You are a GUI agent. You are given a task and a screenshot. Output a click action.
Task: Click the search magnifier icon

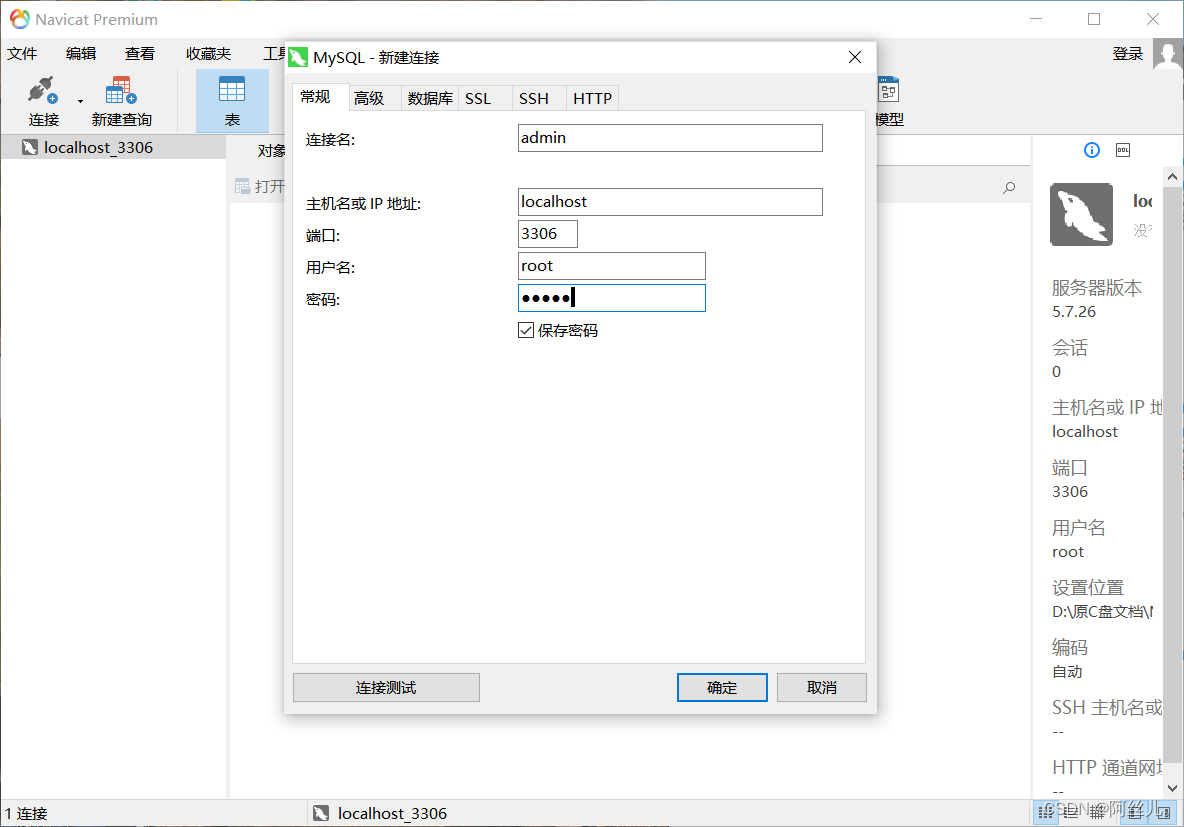coord(1009,187)
